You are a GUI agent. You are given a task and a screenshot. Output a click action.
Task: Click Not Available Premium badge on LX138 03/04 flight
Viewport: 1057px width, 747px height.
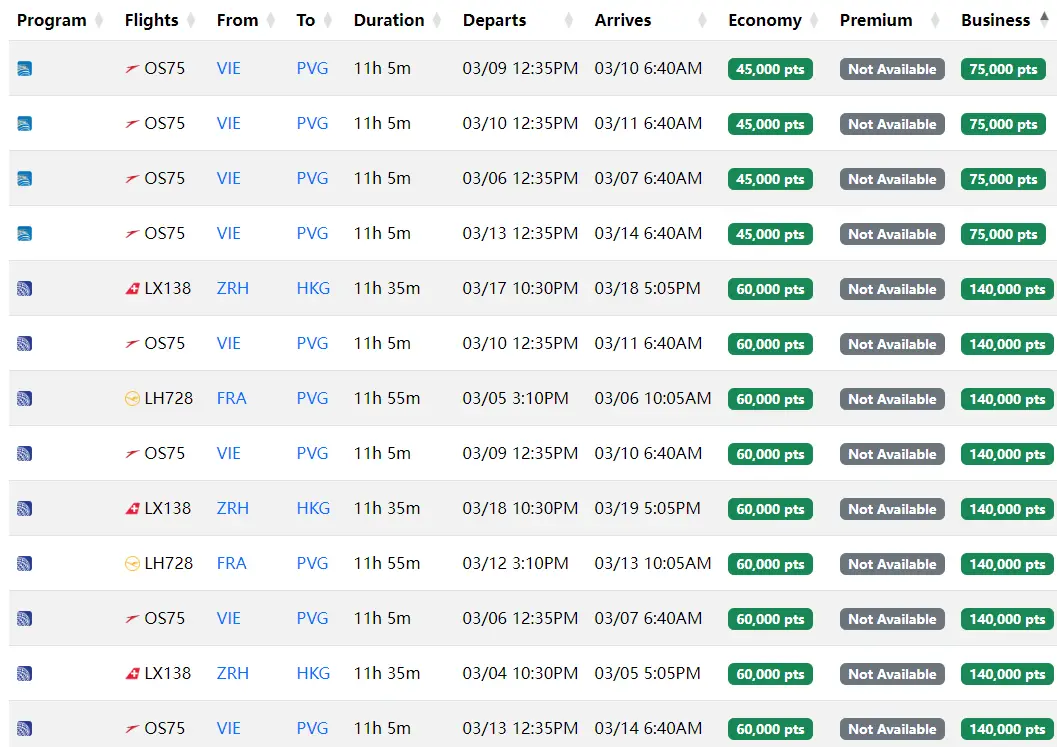coord(892,674)
